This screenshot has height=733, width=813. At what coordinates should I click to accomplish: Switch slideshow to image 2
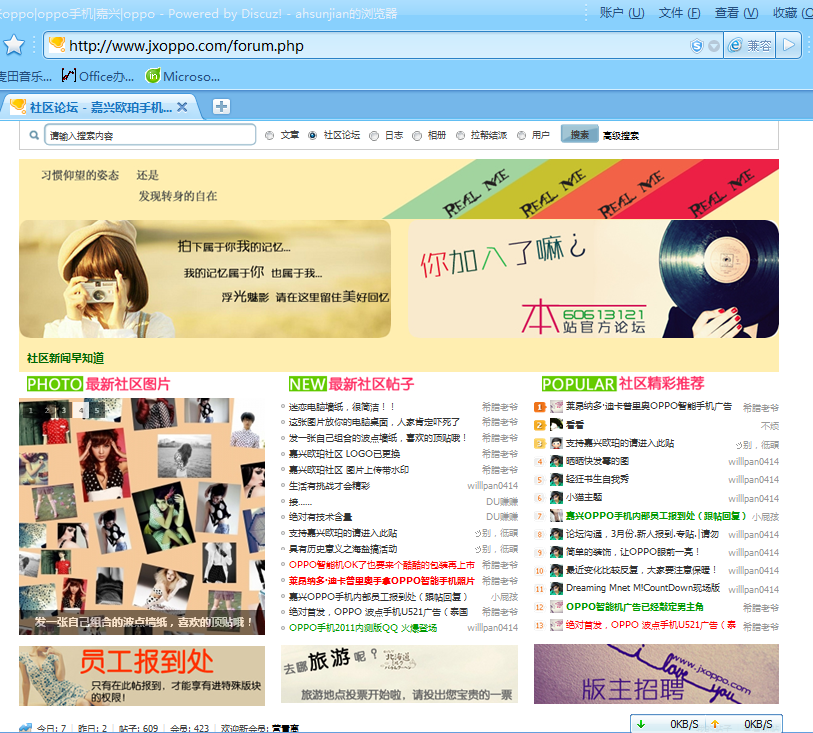point(47,410)
